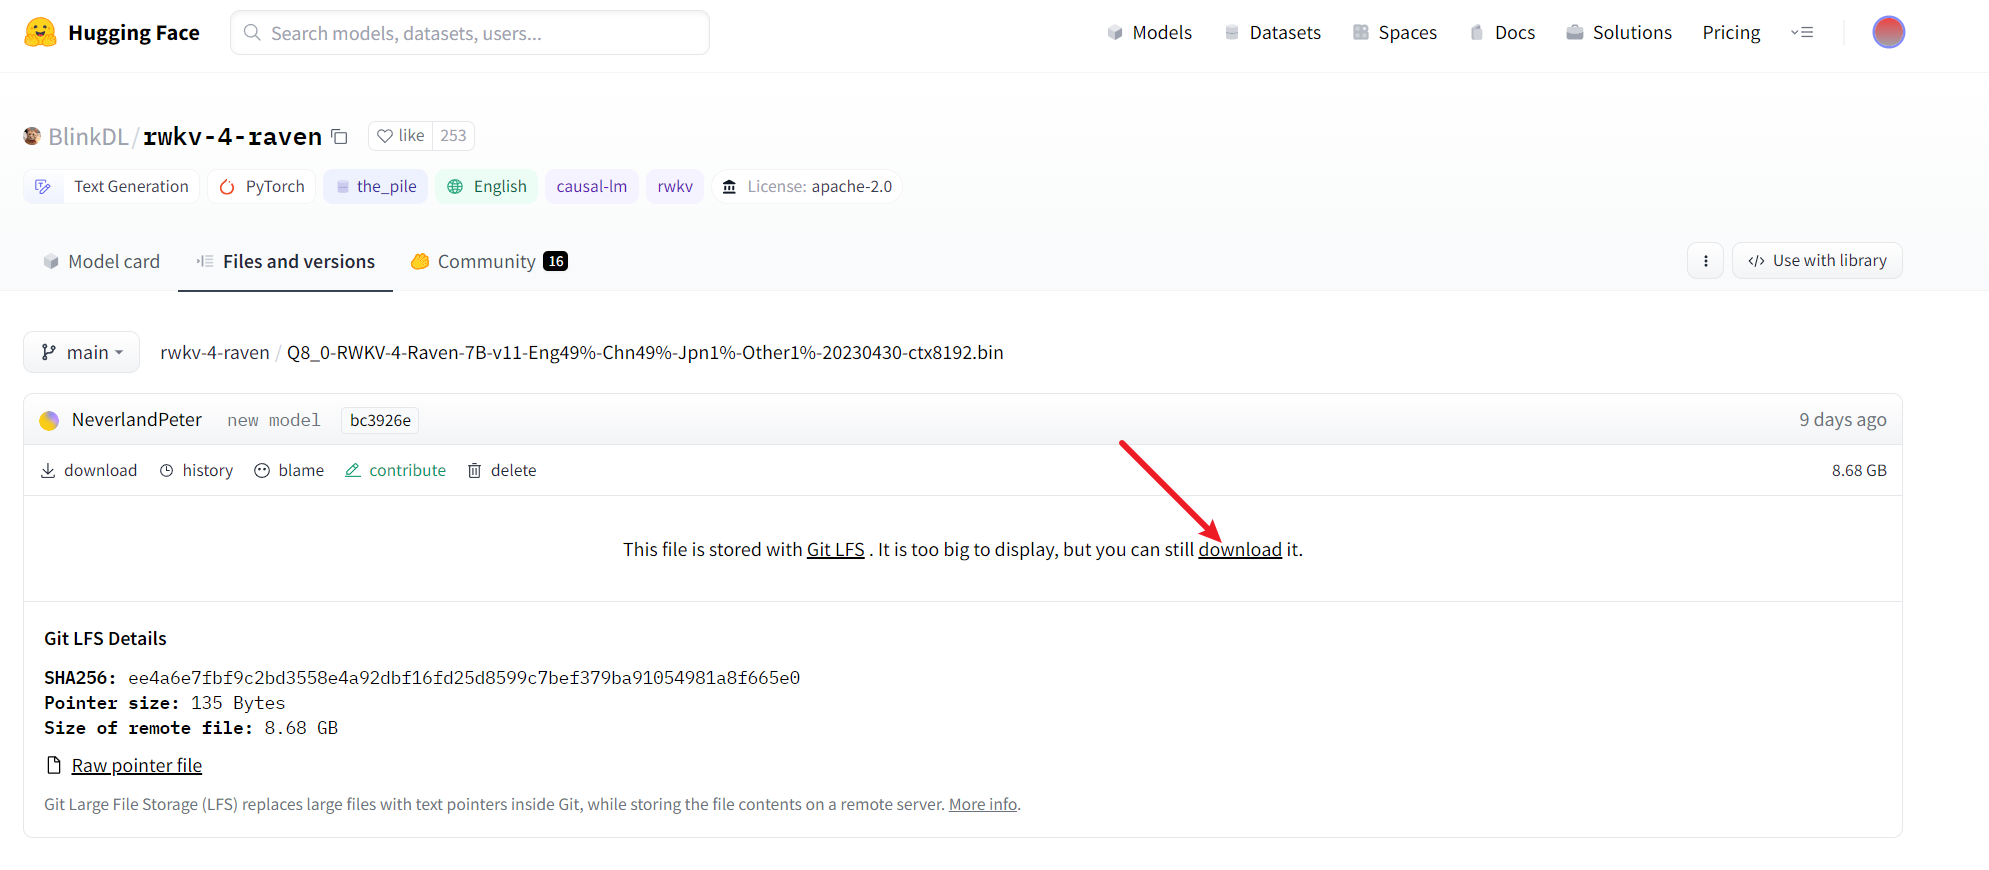
Task: Click the the_pile dataset tag
Action: tap(375, 187)
